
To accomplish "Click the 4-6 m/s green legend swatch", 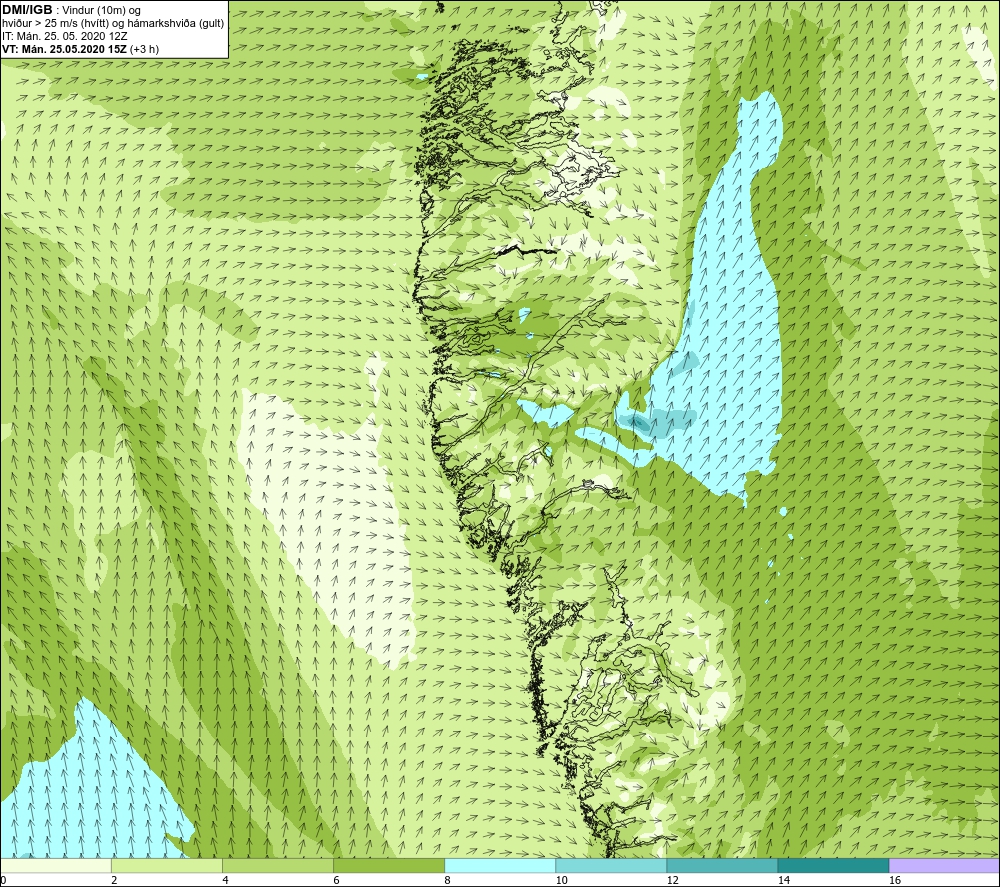I will click(x=277, y=865).
